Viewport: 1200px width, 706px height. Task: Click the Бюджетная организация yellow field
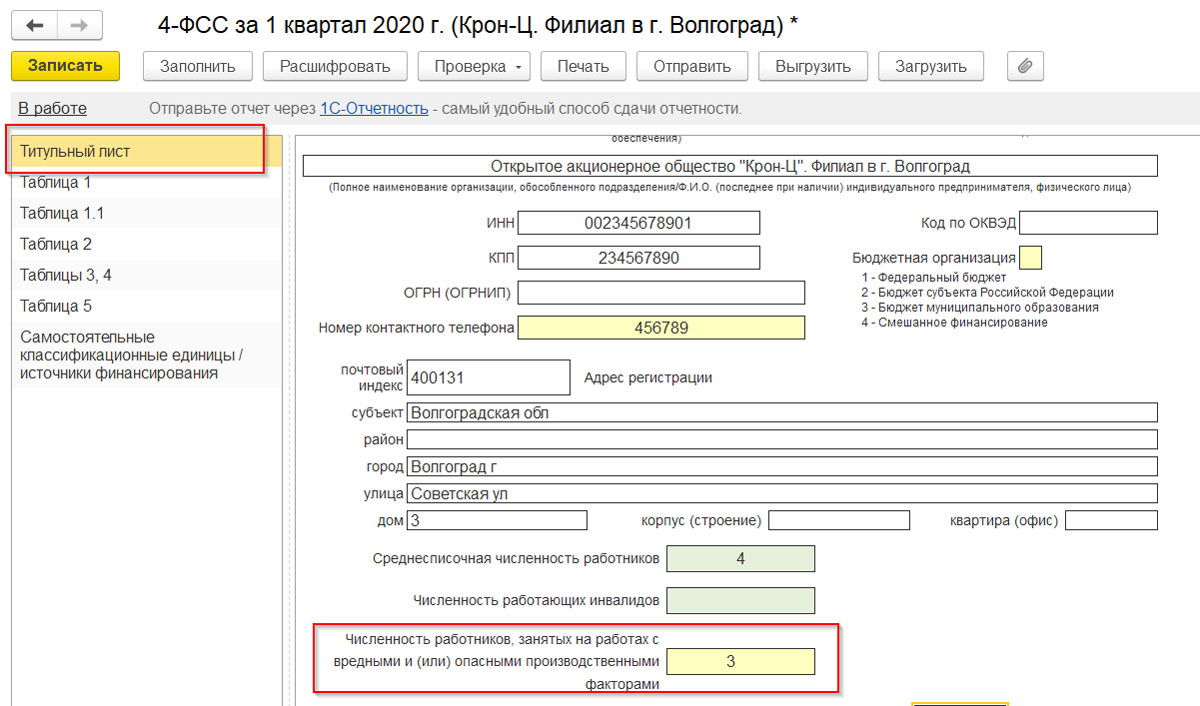pos(1030,258)
